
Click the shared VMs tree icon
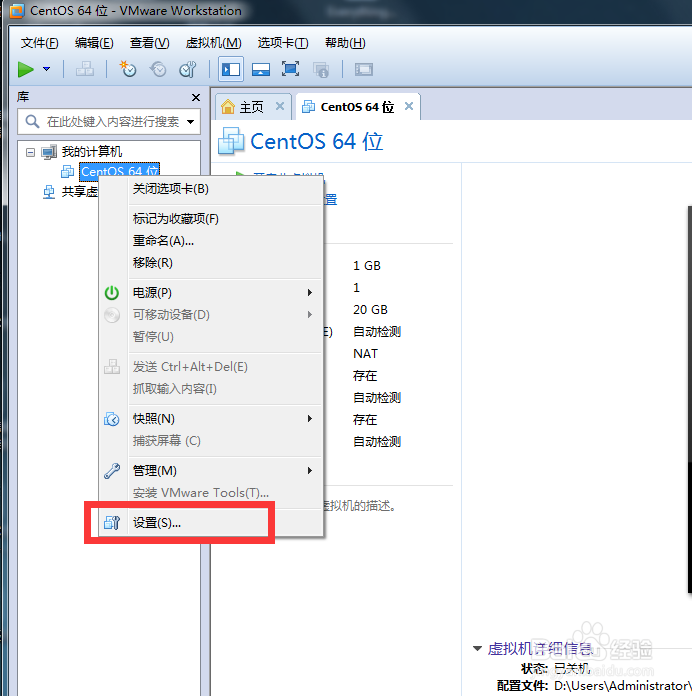click(x=49, y=192)
